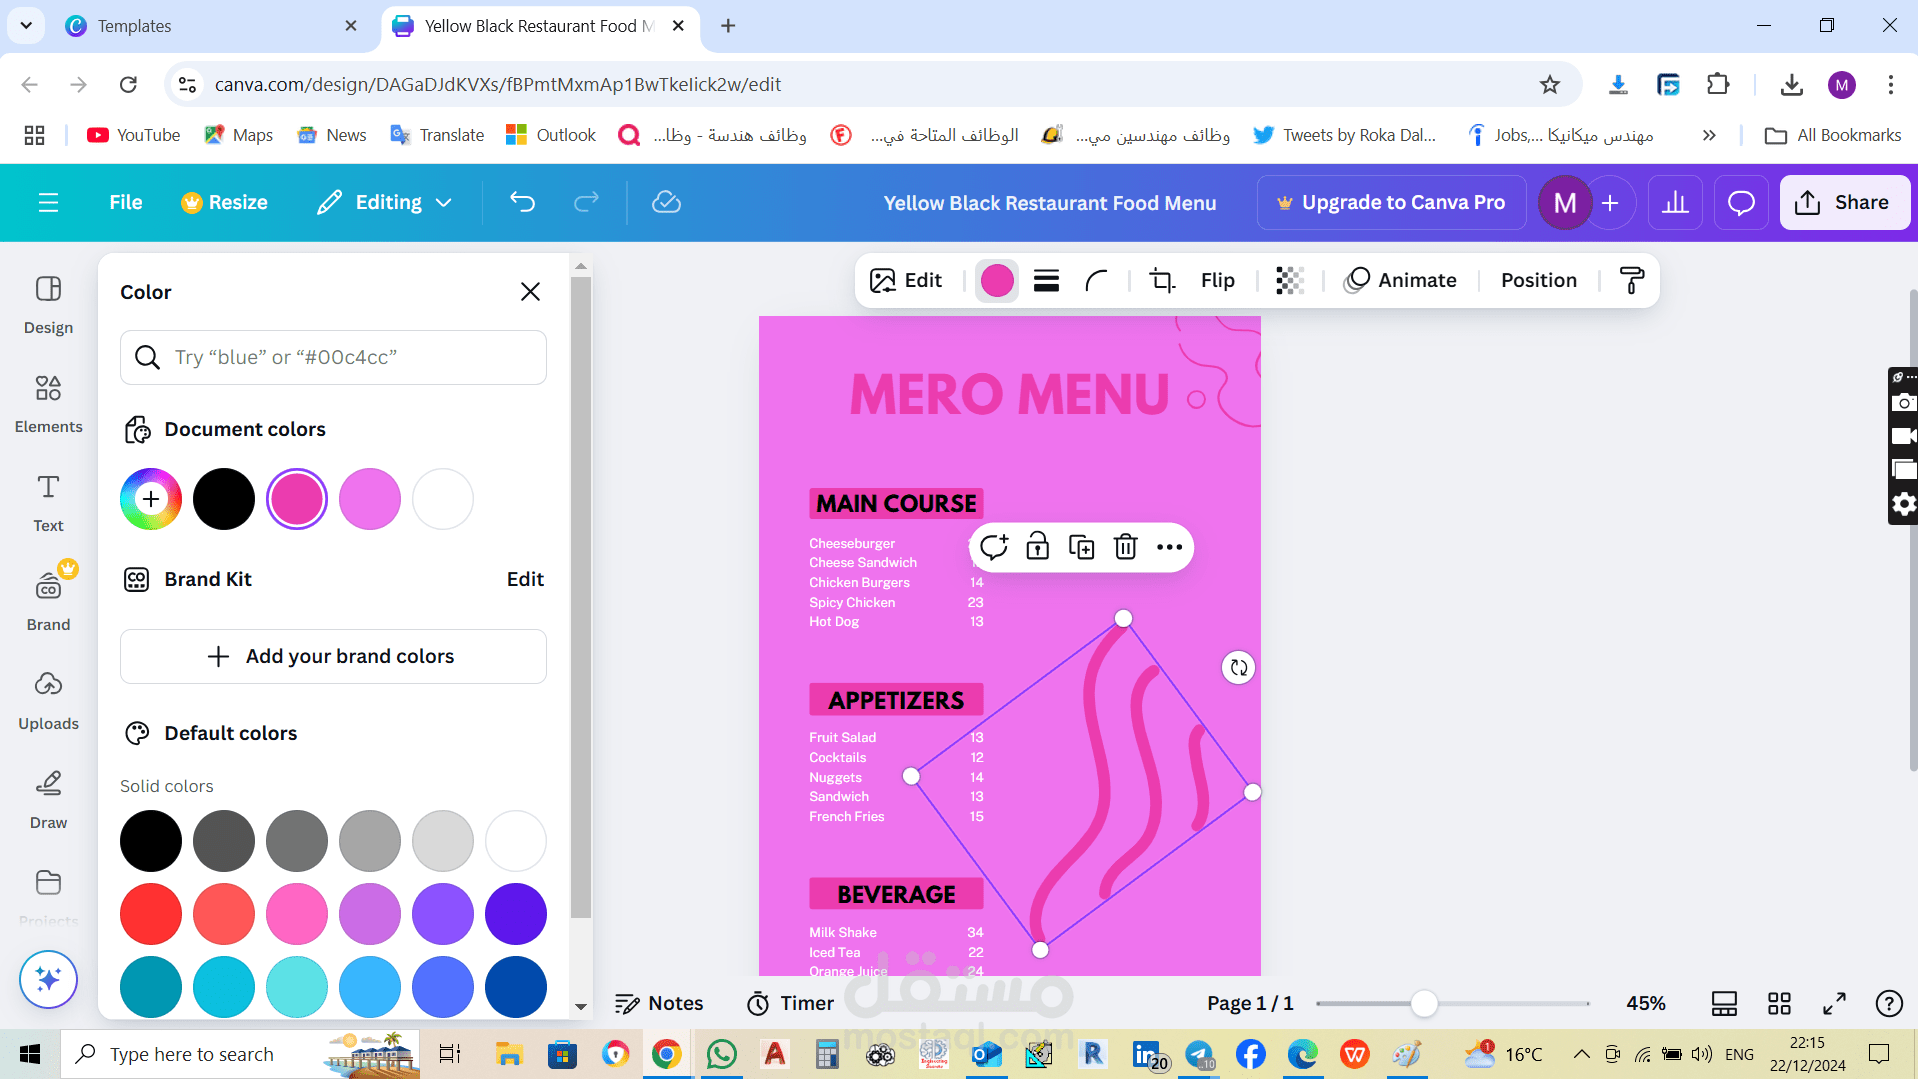This screenshot has height=1079, width=1918.
Task: Click the MERO MENU title text
Action: 1010,394
